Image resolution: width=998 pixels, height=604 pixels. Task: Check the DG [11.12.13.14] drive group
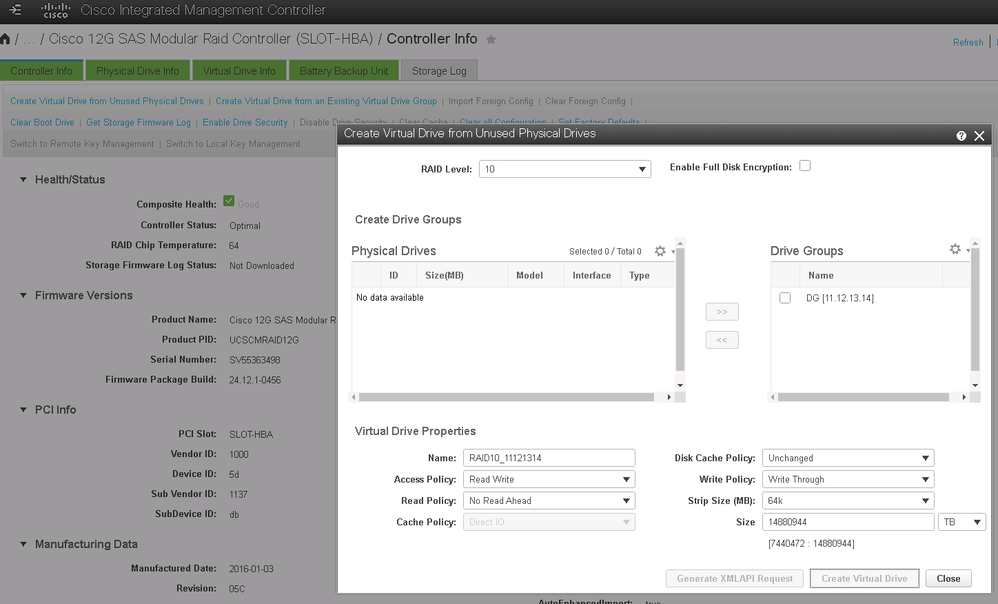pyautogui.click(x=785, y=298)
